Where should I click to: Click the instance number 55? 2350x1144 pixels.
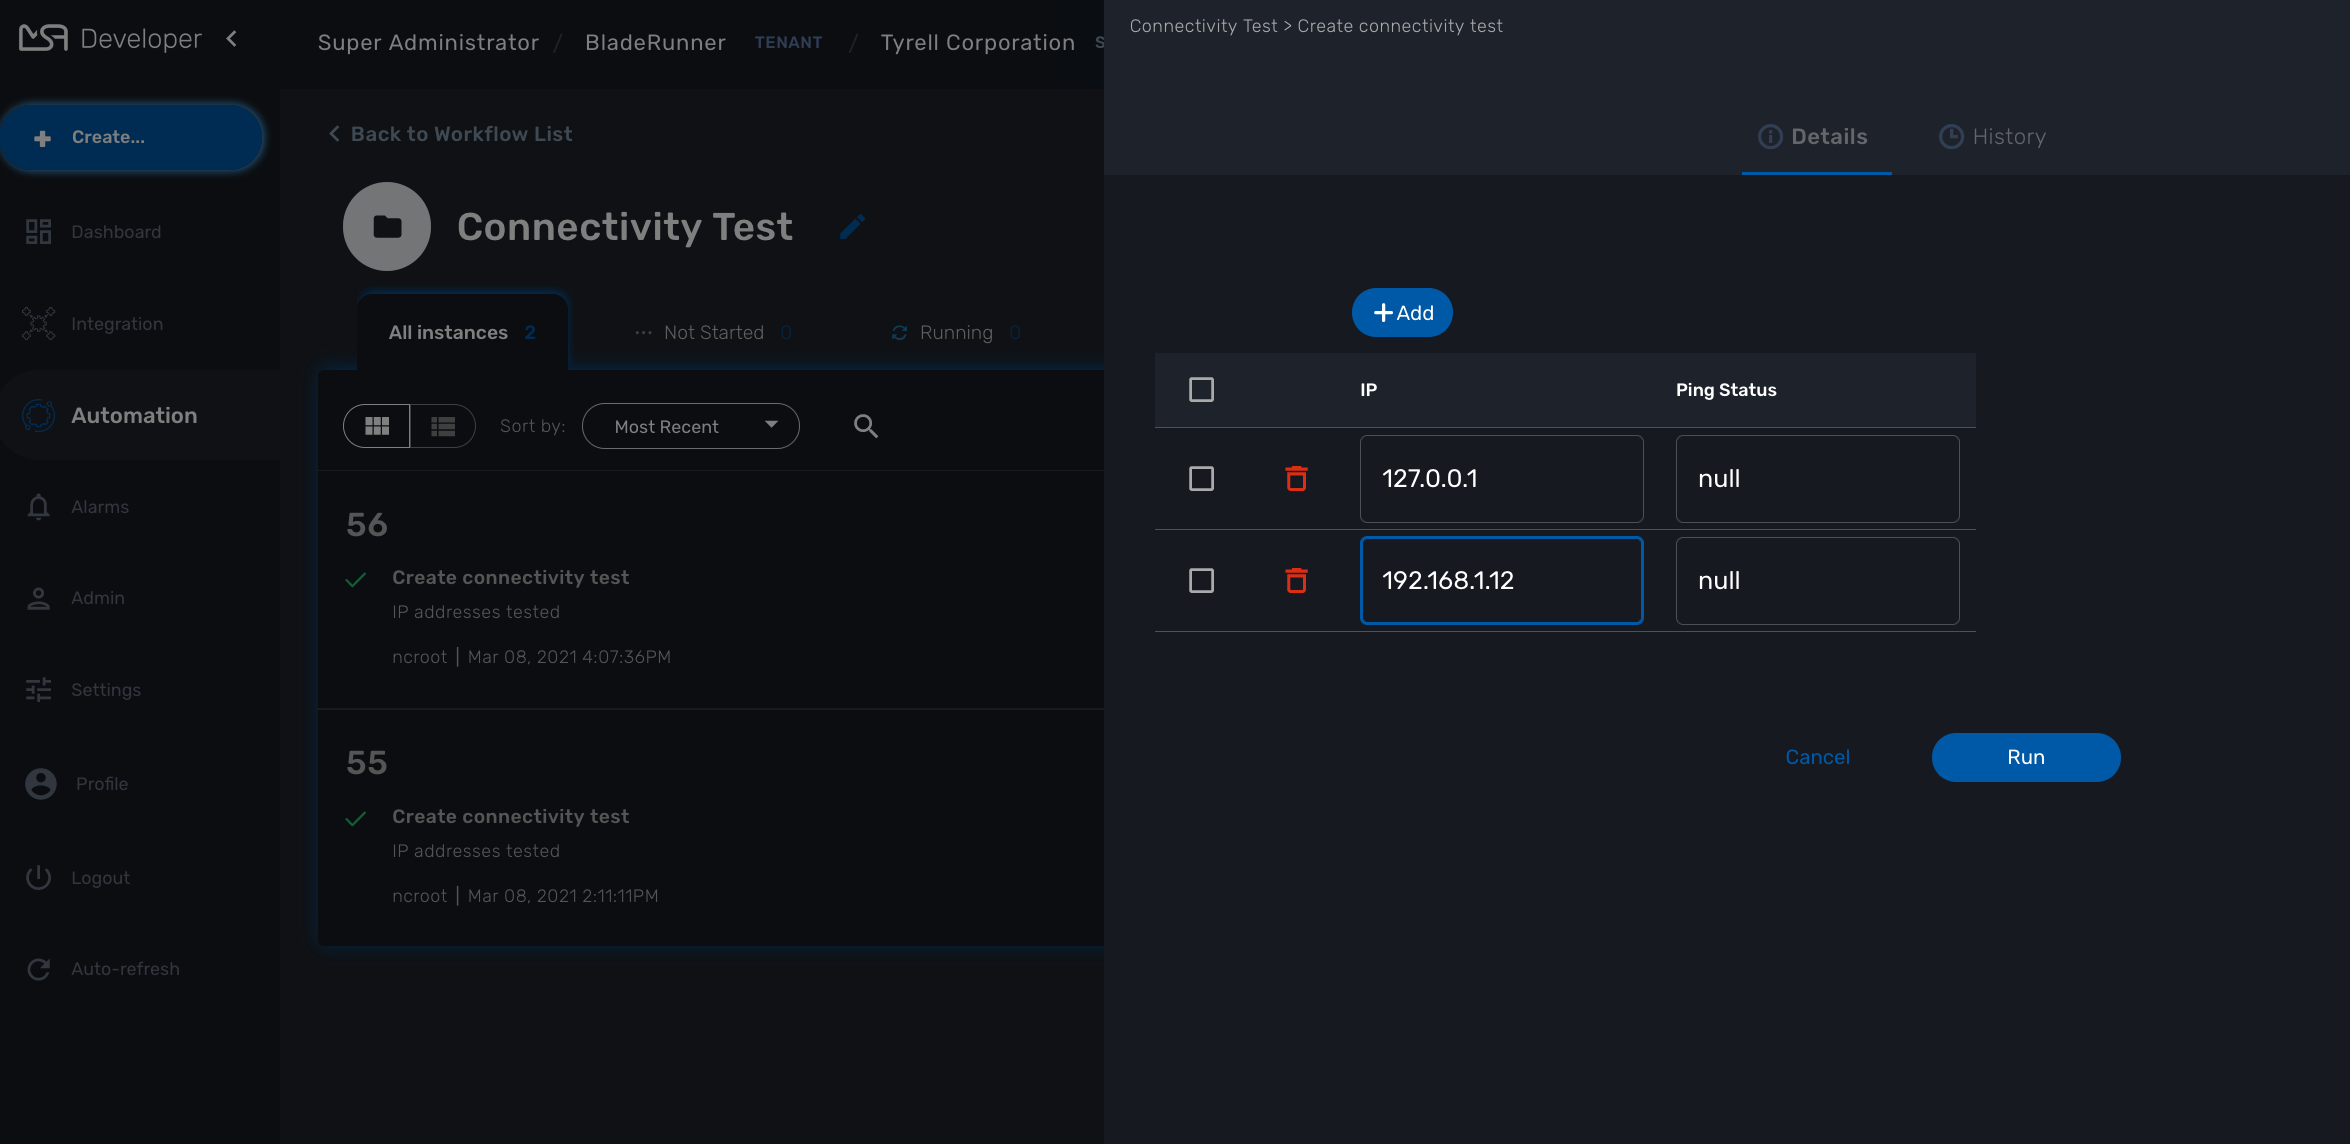(x=366, y=763)
